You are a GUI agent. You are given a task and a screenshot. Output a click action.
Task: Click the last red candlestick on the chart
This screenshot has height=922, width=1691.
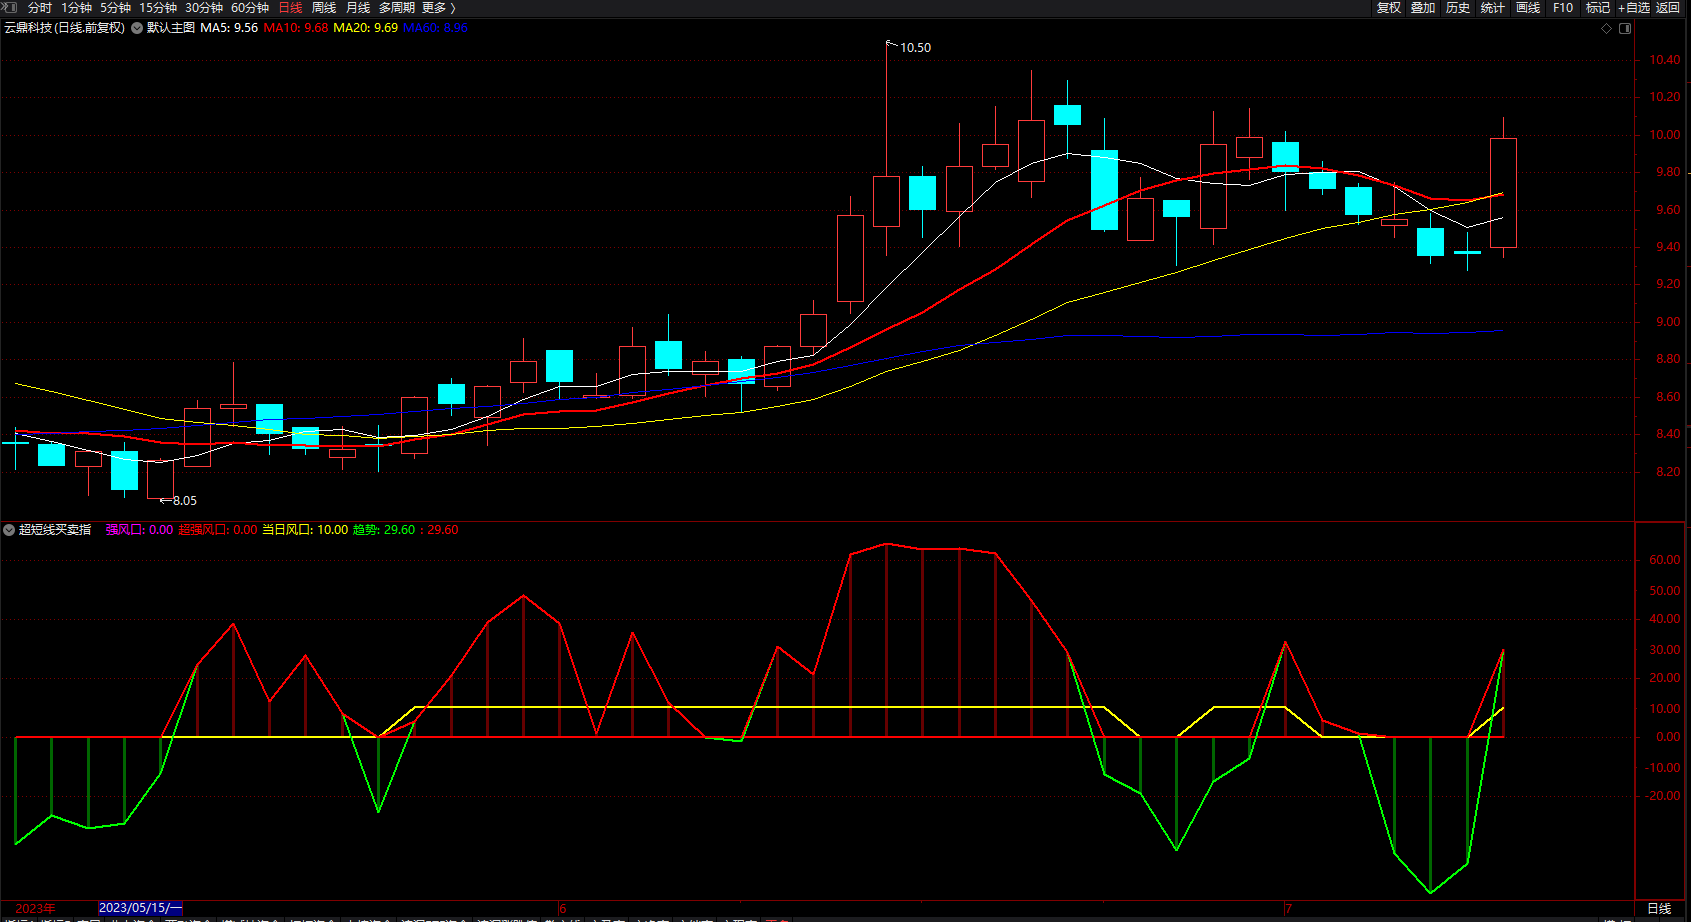tap(1503, 193)
